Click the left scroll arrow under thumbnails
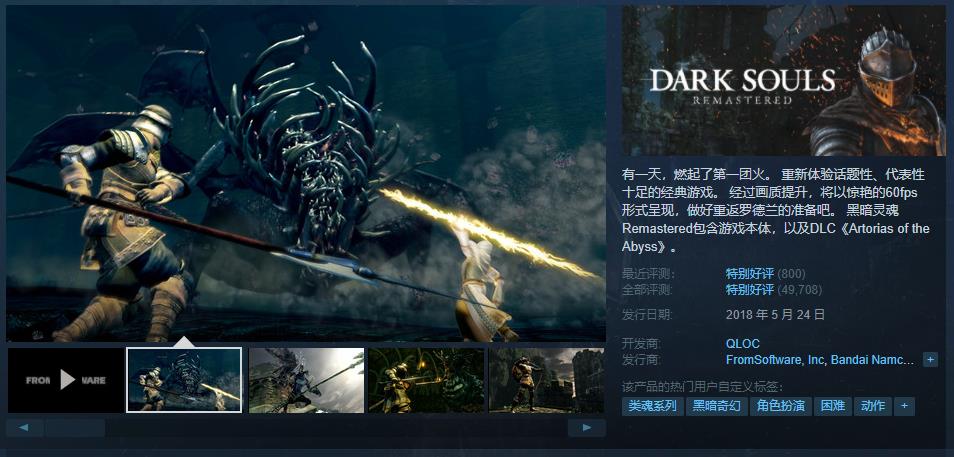This screenshot has height=457, width=954. 24,428
